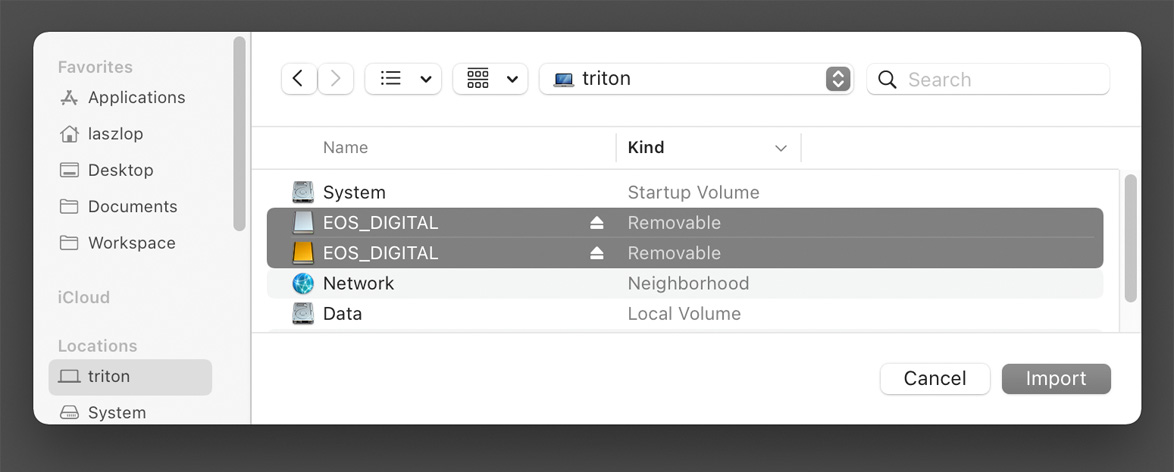Open Documents in the sidebar
Screen dimensions: 1174x472
coord(132,207)
